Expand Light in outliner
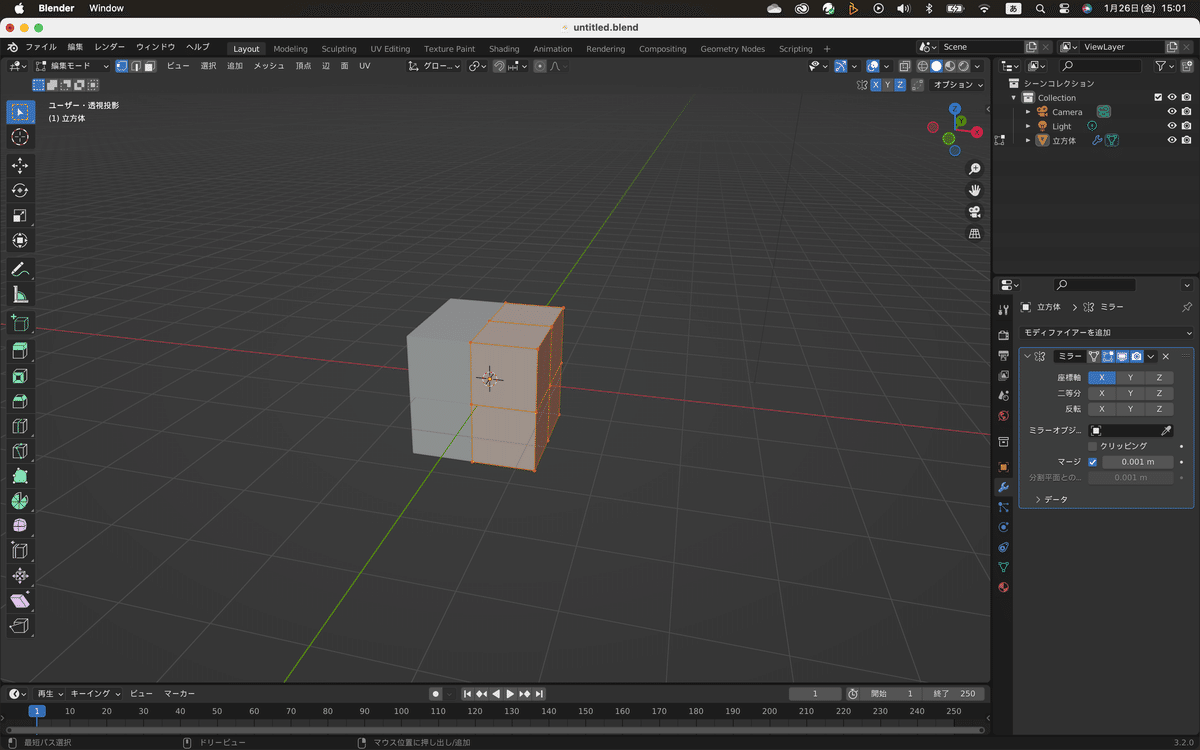The height and width of the screenshot is (750, 1200). 1028,126
